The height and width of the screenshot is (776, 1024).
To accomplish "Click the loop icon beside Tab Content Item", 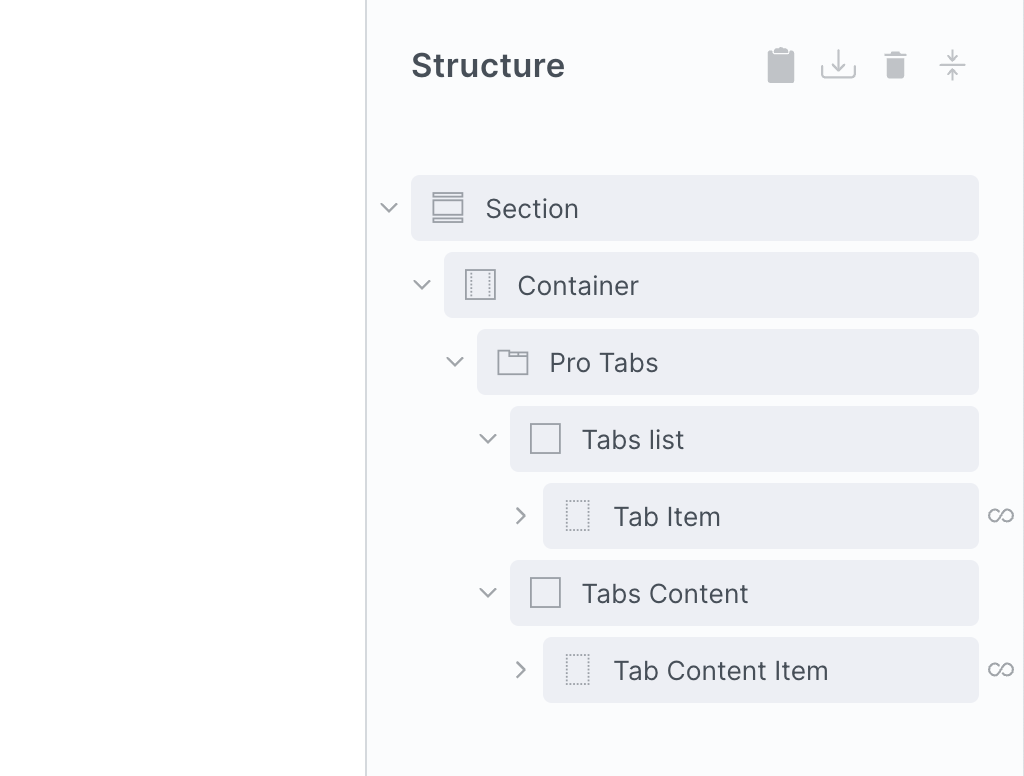I will [x=1000, y=670].
